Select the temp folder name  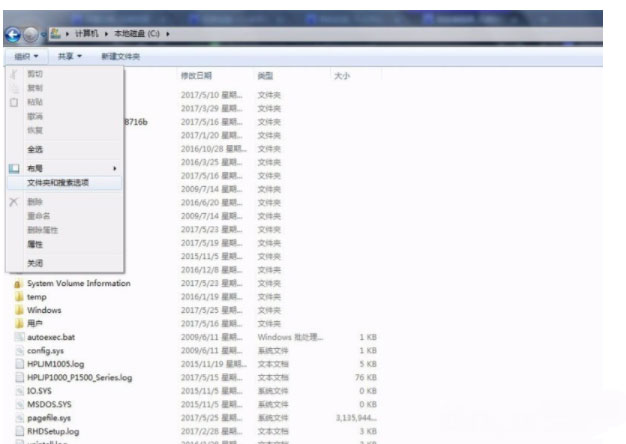(37, 297)
